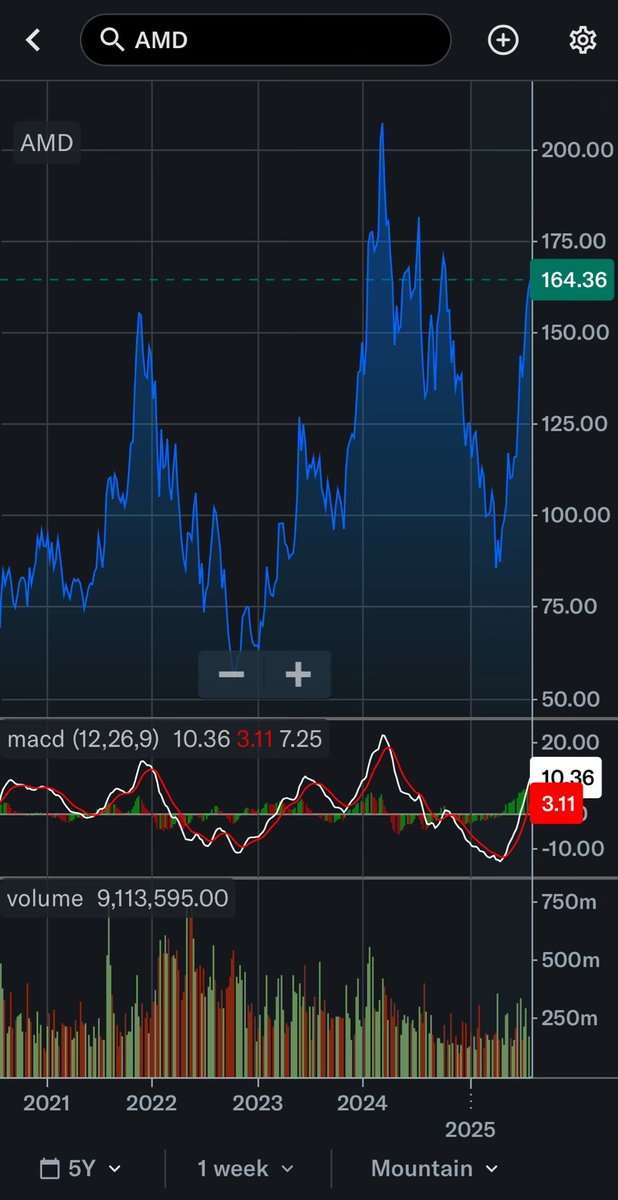Click the calendar icon beside 5Y

[49, 1168]
